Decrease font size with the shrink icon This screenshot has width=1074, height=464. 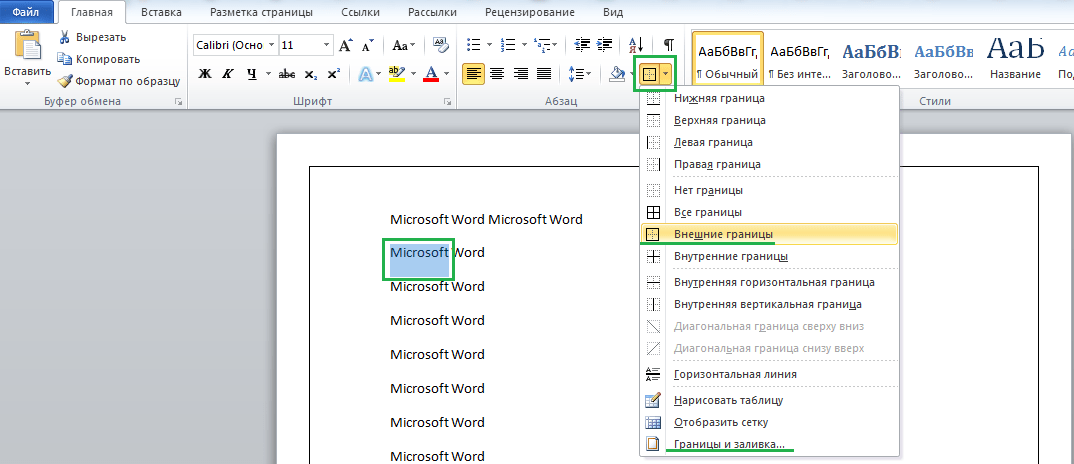coord(367,45)
